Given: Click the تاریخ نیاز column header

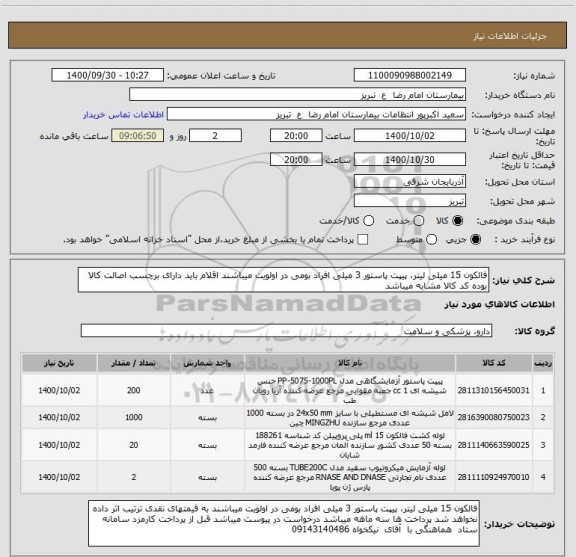Looking at the screenshot, I should (x=59, y=363).
